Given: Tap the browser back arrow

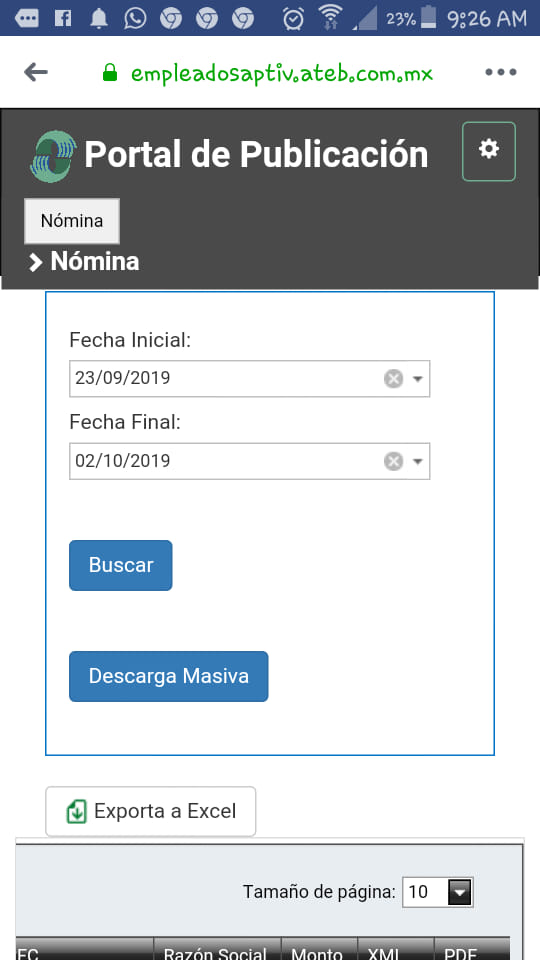Looking at the screenshot, I should [x=36, y=72].
